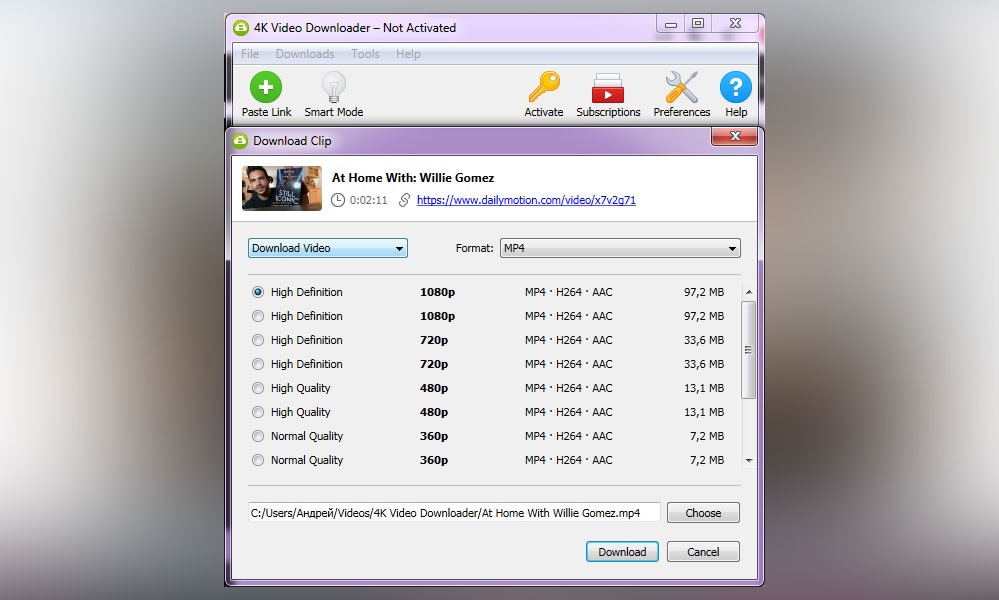
Task: Expand the Download Video dropdown
Action: (x=327, y=248)
